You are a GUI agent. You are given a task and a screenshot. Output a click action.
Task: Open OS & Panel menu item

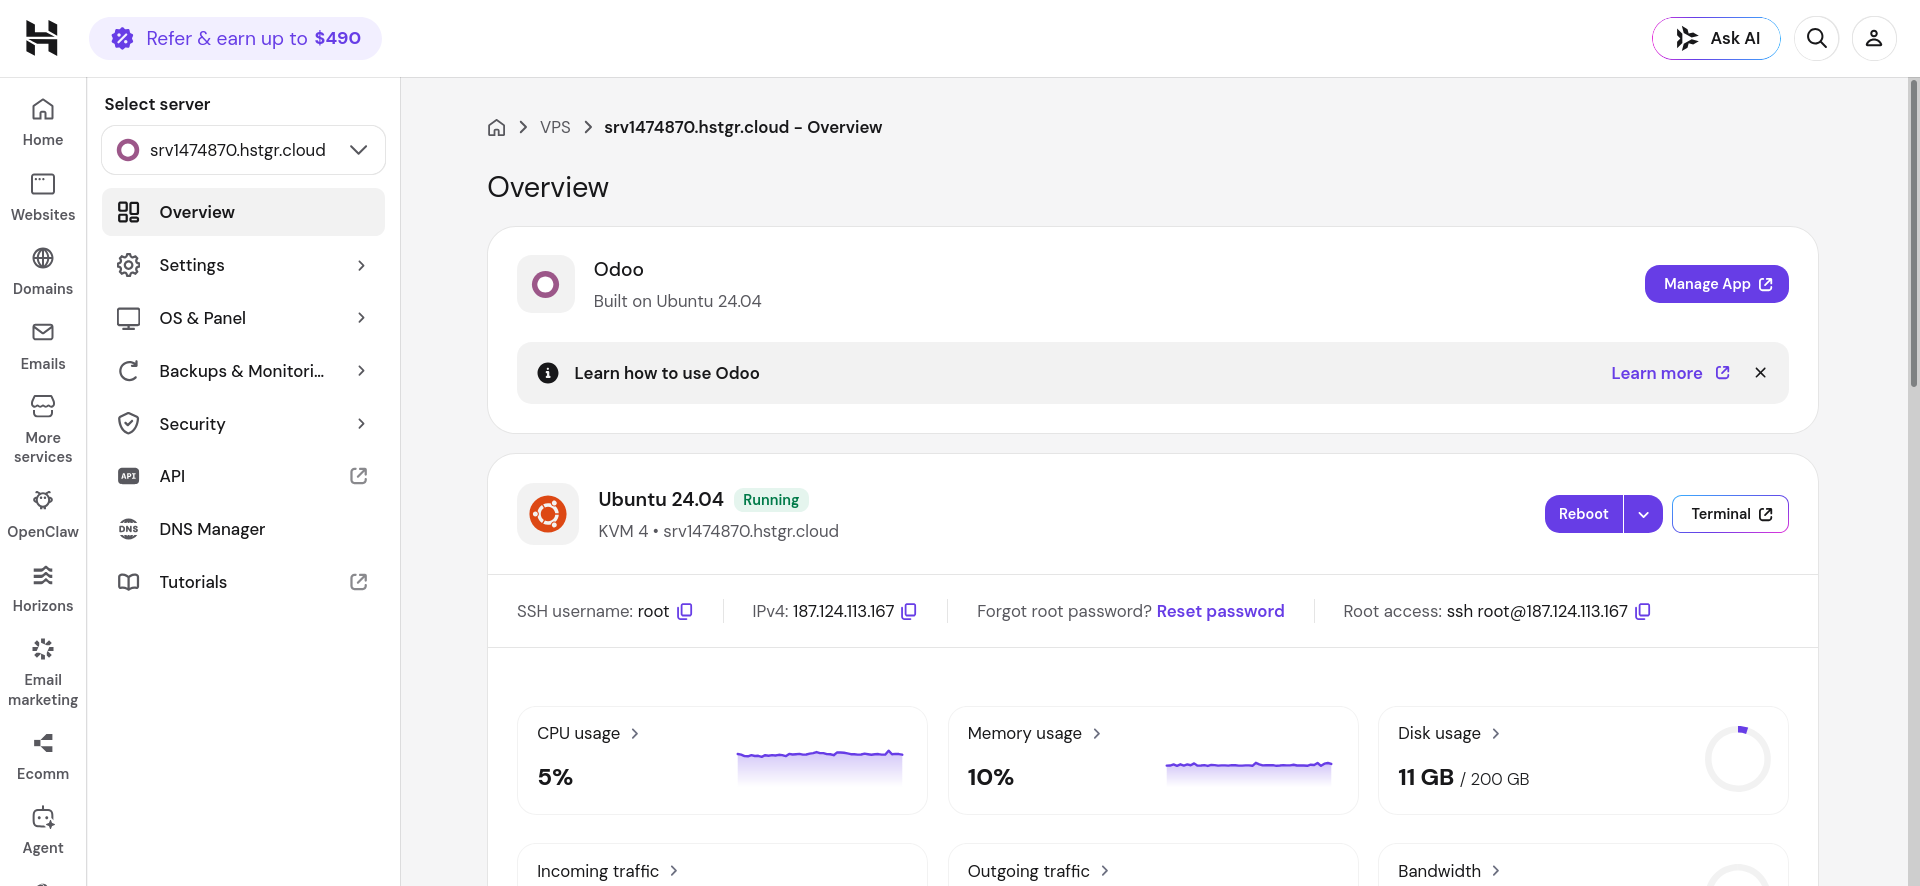[243, 318]
